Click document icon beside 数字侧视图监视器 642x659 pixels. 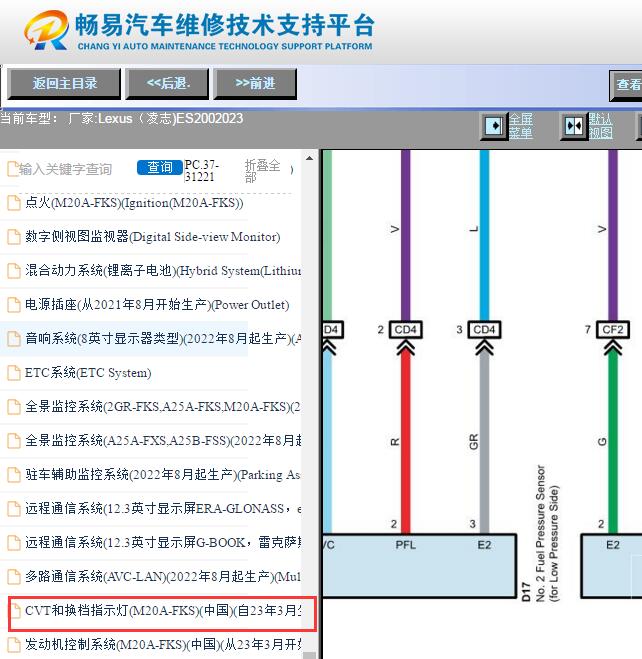[x=14, y=237]
